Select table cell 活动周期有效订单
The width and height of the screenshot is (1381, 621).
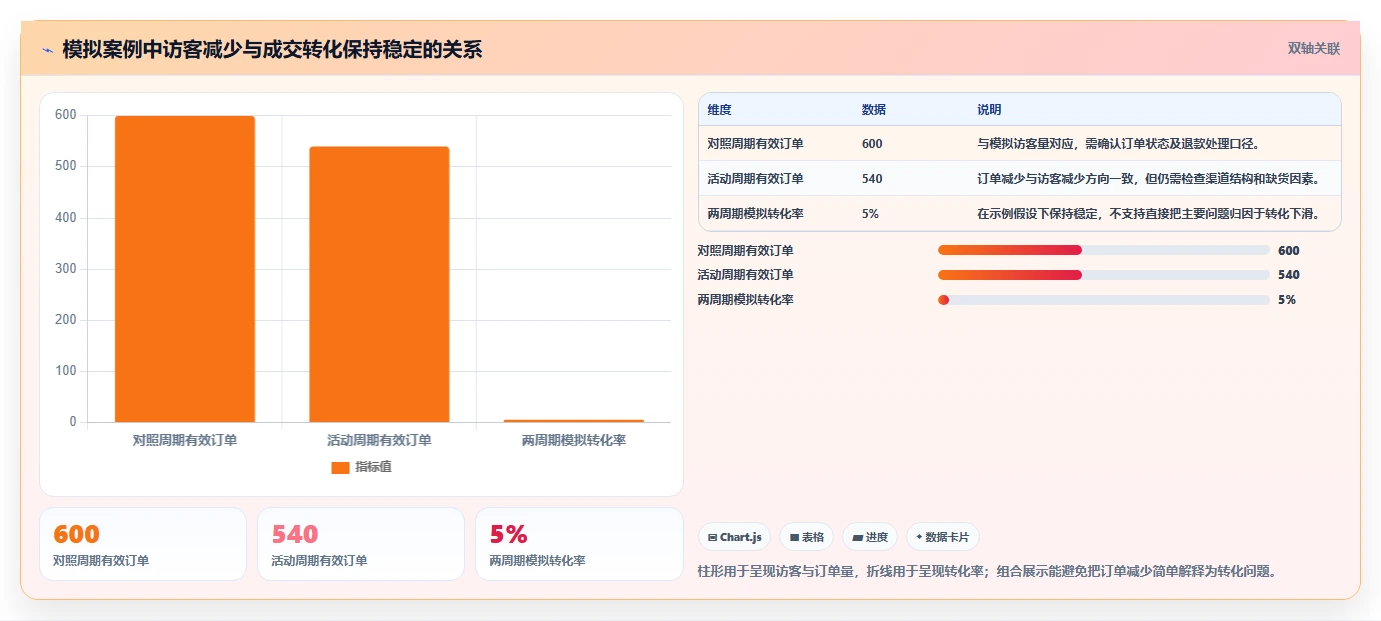(x=755, y=179)
